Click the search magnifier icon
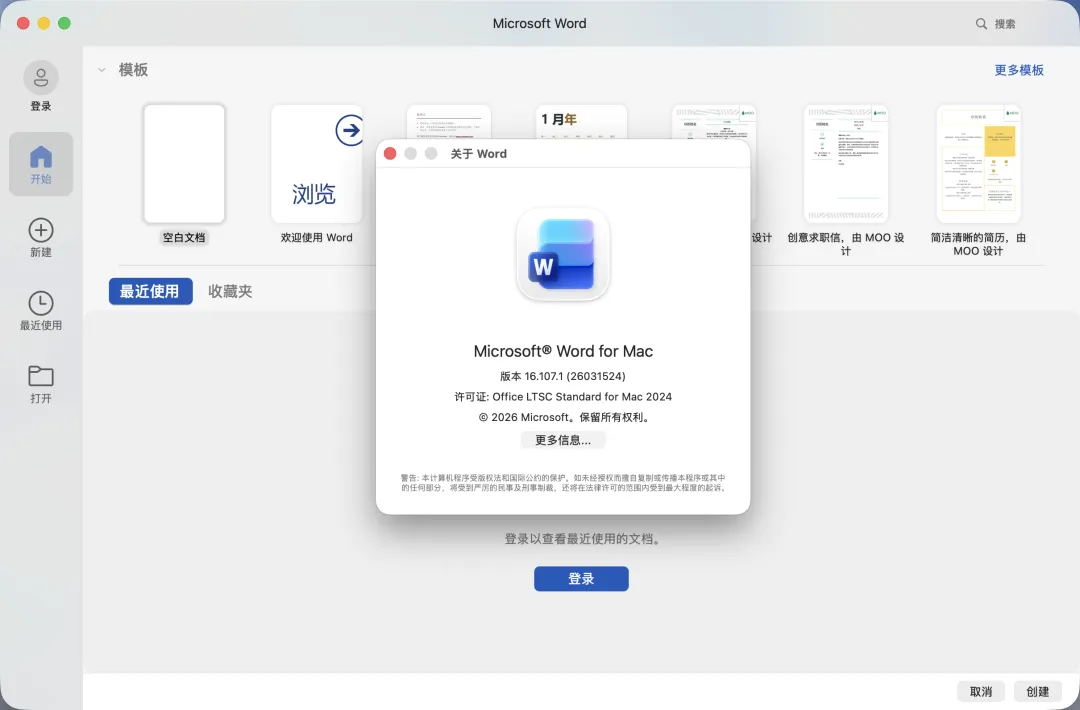The width and height of the screenshot is (1080, 710). [982, 24]
